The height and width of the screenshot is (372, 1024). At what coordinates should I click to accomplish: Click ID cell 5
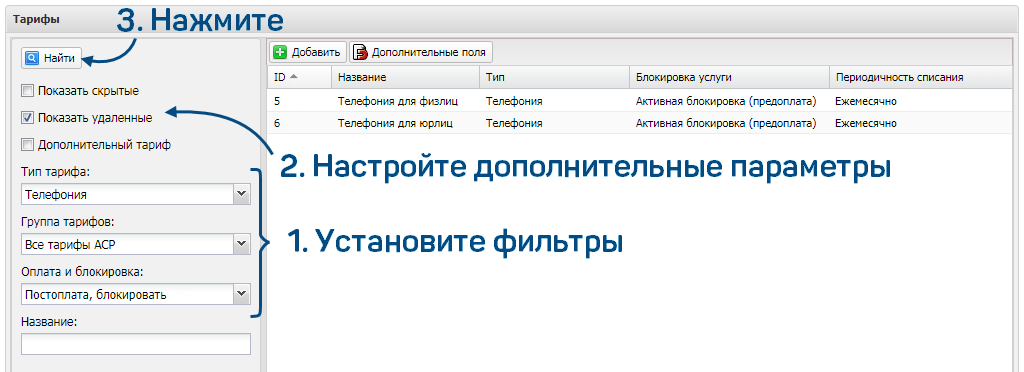(x=277, y=101)
